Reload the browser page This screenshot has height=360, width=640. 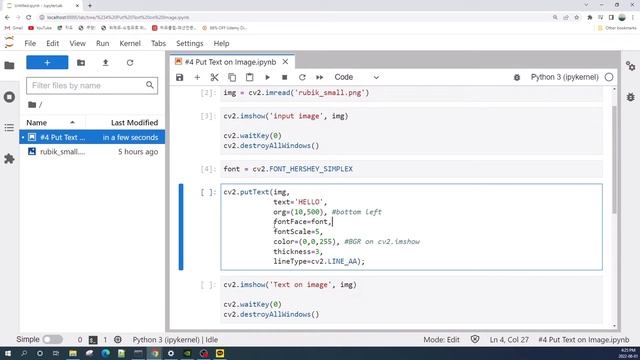tap(29, 18)
